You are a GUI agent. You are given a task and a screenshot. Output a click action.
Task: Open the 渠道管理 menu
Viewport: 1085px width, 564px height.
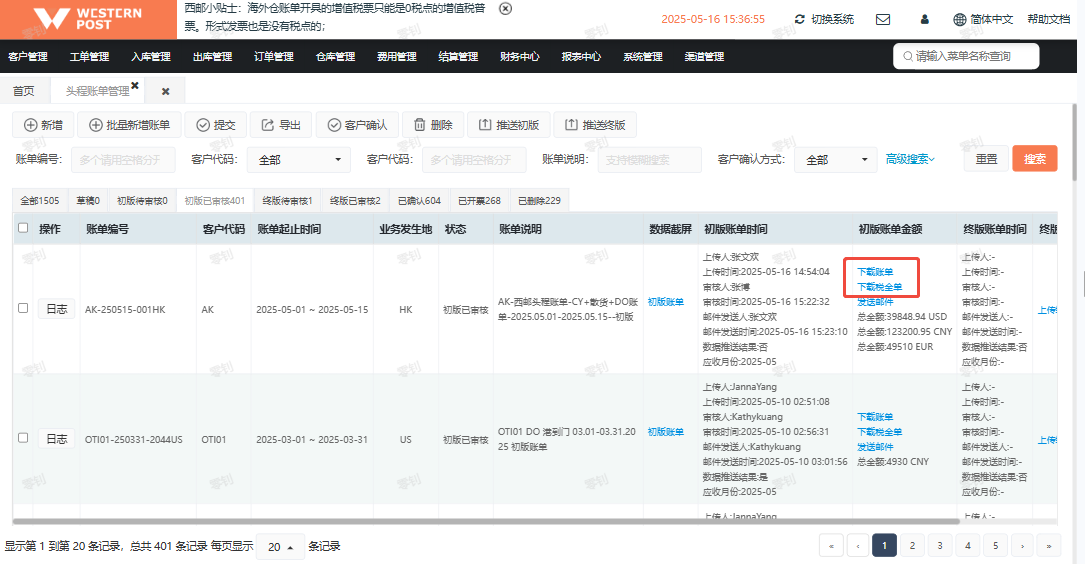click(704, 57)
